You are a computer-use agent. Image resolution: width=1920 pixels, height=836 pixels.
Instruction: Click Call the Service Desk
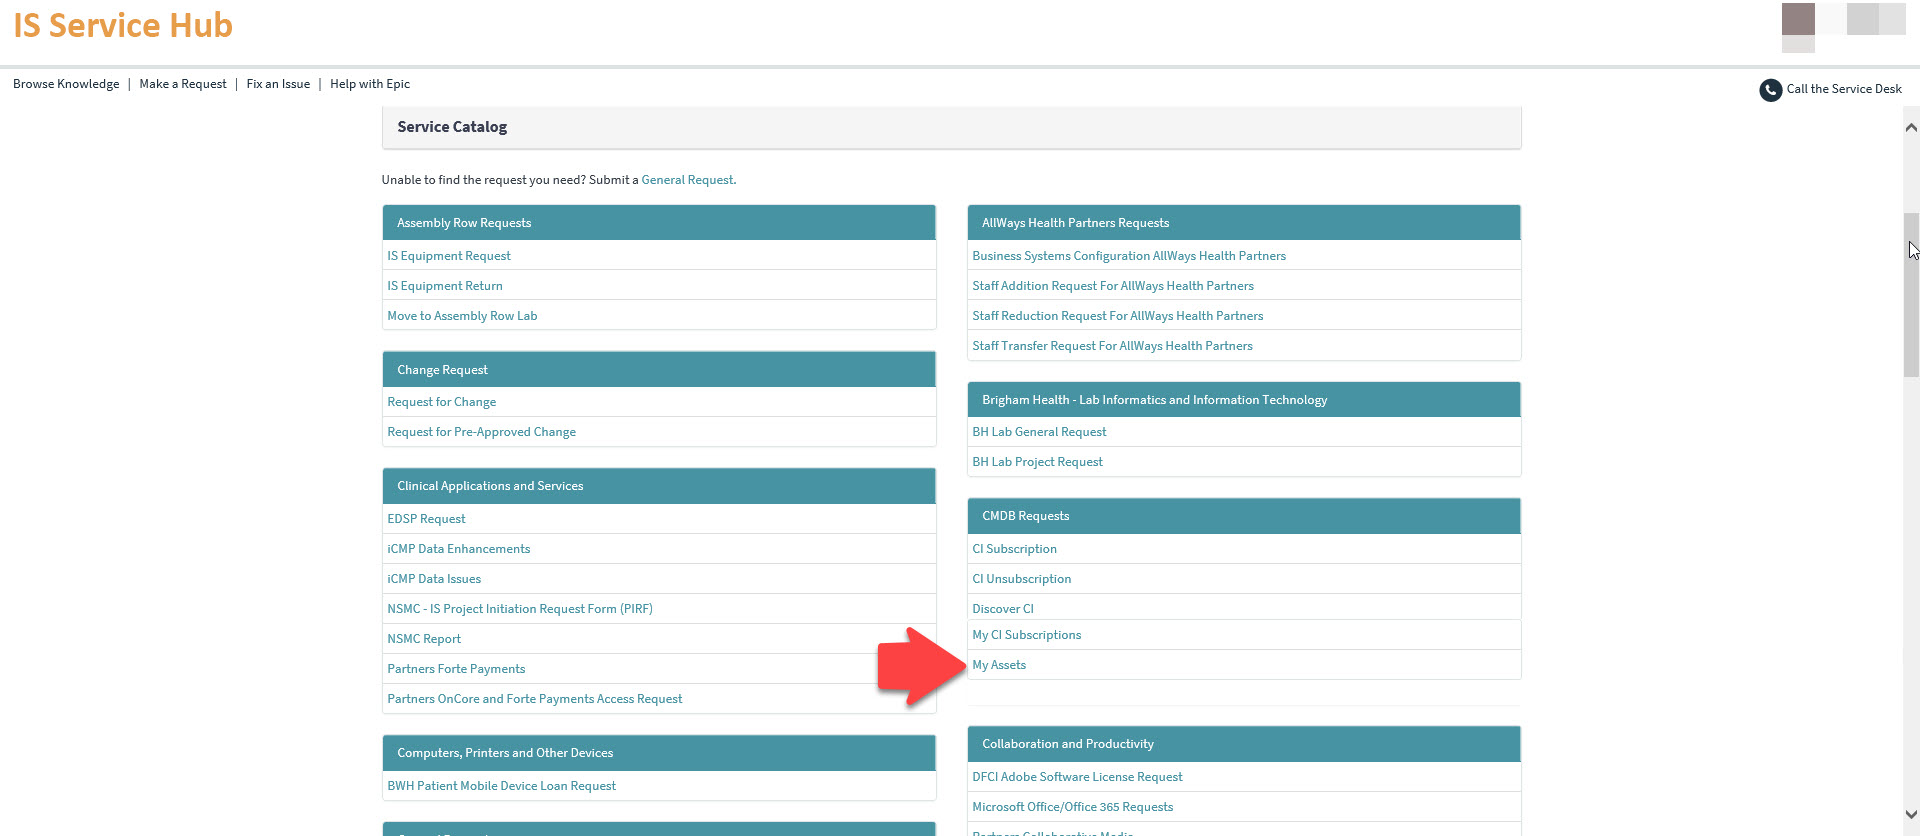coord(1844,89)
